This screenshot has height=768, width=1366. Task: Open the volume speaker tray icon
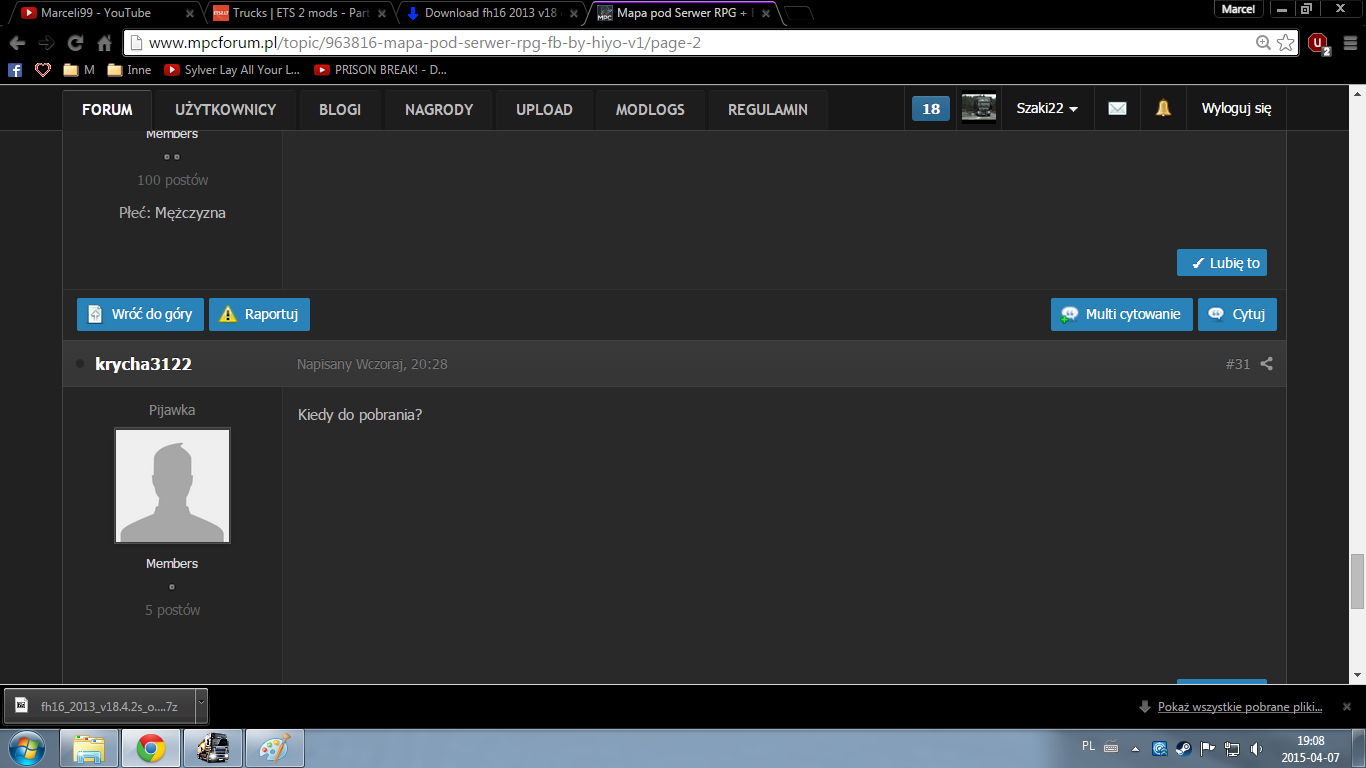coord(1256,748)
